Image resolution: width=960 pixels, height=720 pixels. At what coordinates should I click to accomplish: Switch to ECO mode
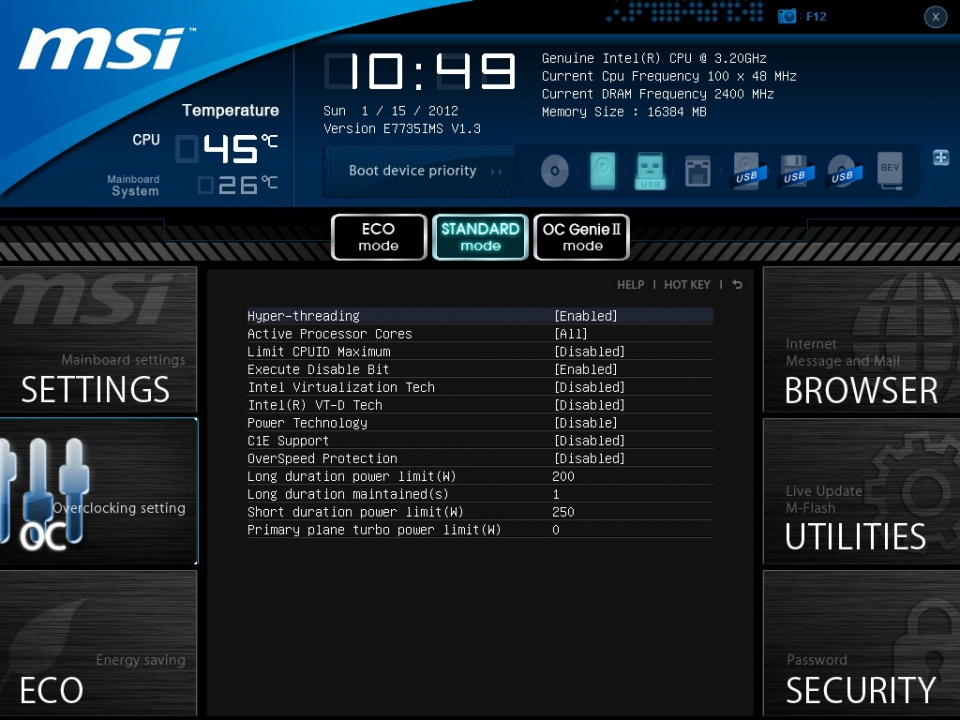379,237
